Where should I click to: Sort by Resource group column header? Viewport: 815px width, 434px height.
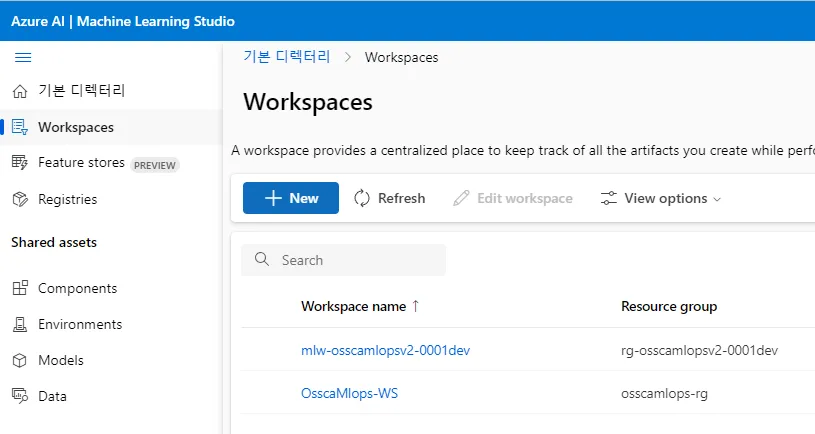point(669,306)
